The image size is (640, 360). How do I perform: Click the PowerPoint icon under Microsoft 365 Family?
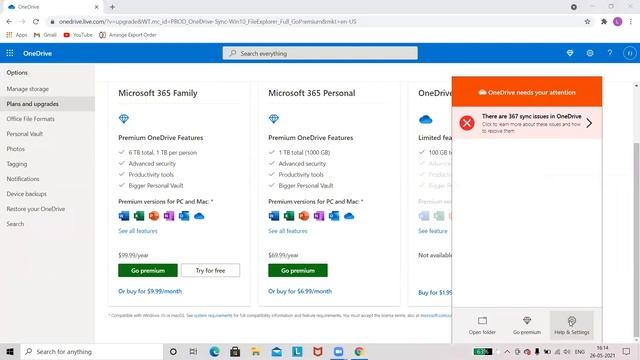[x=154, y=216]
